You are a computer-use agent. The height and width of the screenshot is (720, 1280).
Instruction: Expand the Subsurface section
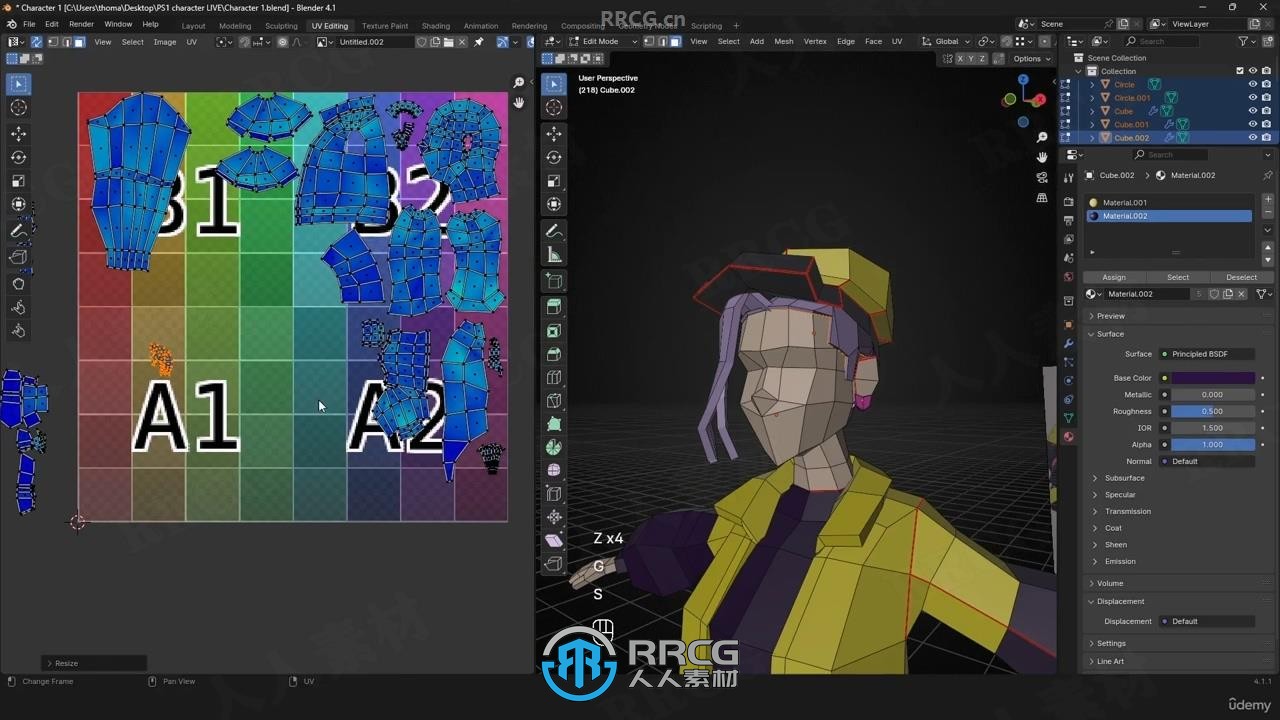coord(1124,478)
